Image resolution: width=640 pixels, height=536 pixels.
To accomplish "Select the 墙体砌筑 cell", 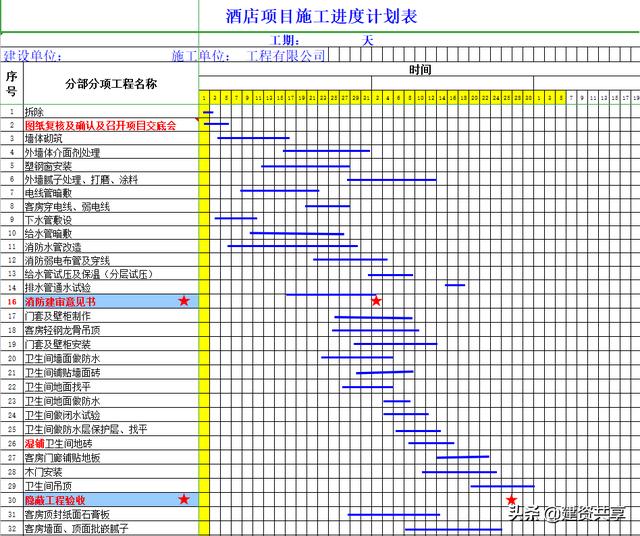I will point(111,138).
